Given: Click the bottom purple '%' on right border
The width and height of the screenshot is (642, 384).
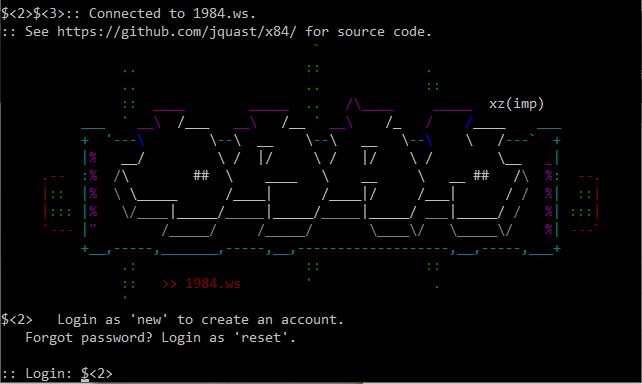Looking at the screenshot, I should (x=548, y=229).
